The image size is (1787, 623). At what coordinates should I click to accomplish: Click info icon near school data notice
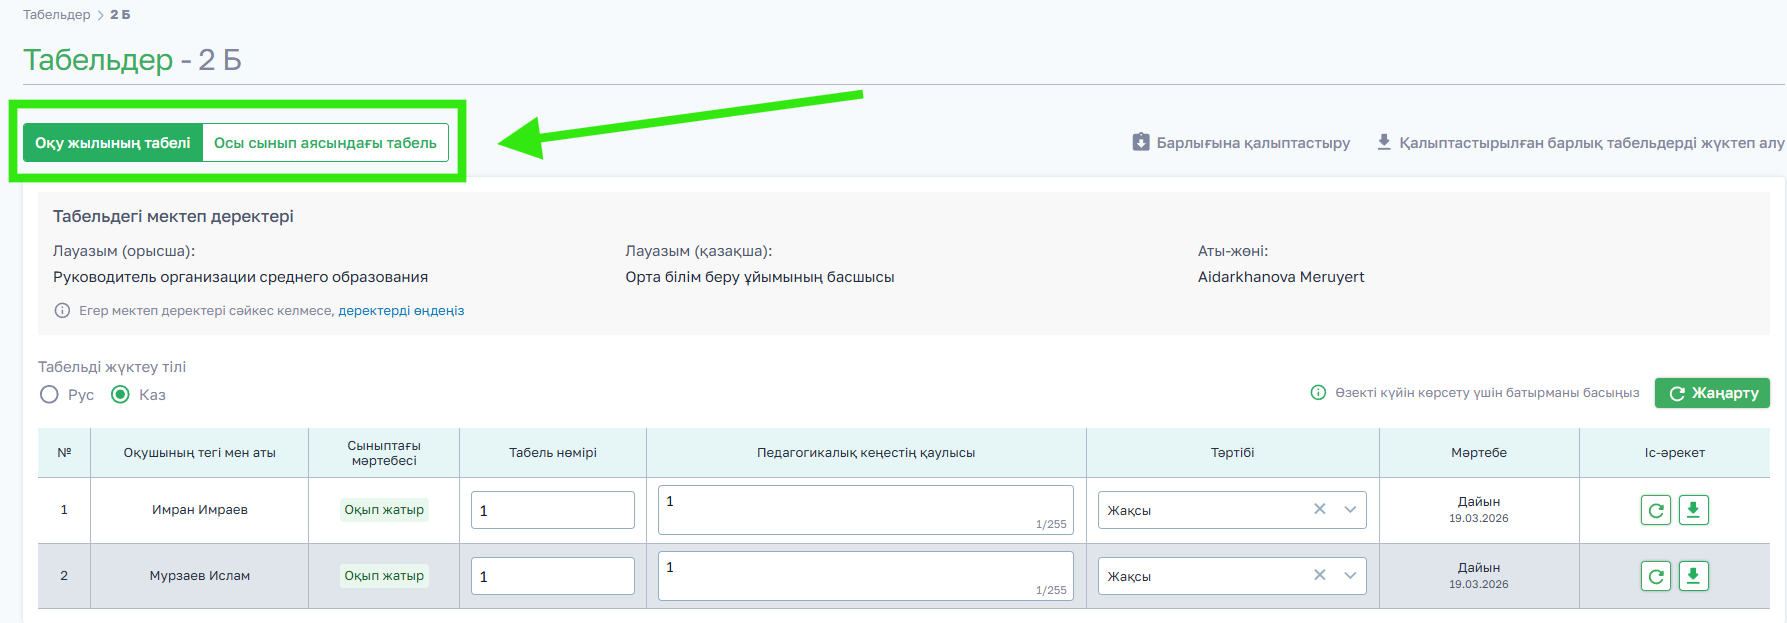(x=62, y=311)
